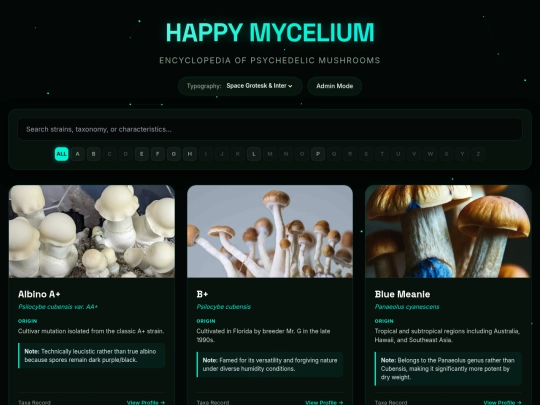Viewport: 540px width, 405px height.
Task: Filter strains by letter P
Action: 318,154
